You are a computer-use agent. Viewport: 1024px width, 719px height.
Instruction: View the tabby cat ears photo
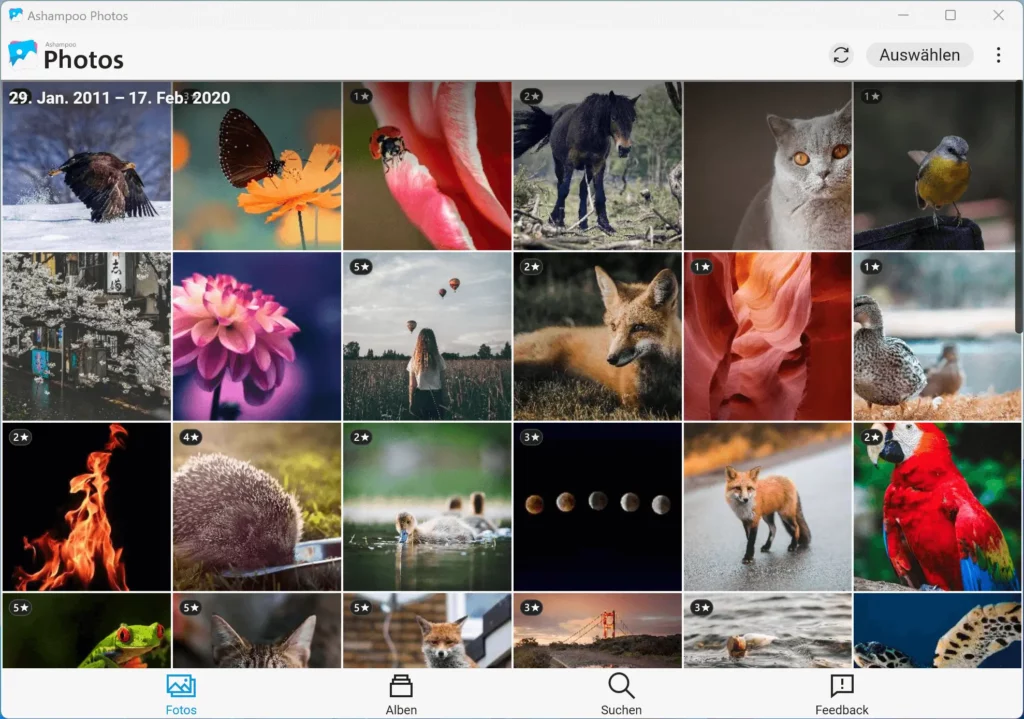pyautogui.click(x=257, y=630)
